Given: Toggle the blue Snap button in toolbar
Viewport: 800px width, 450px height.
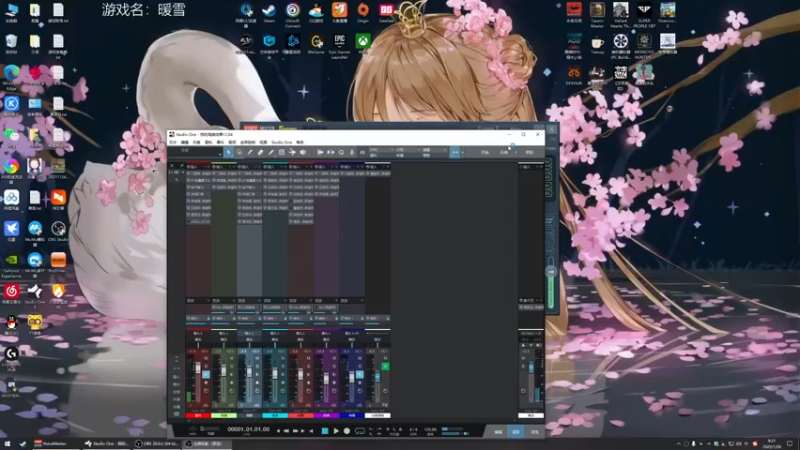Looking at the screenshot, I should click(x=454, y=152).
